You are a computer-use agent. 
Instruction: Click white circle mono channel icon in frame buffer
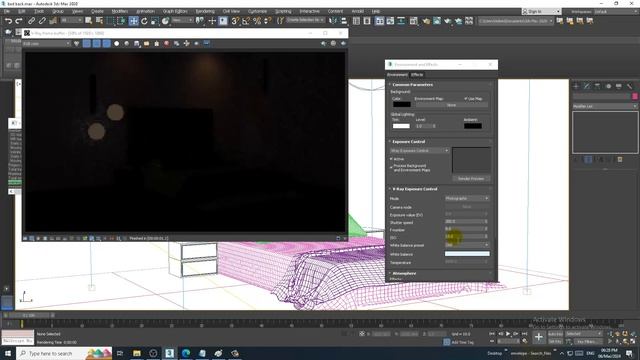116,43
